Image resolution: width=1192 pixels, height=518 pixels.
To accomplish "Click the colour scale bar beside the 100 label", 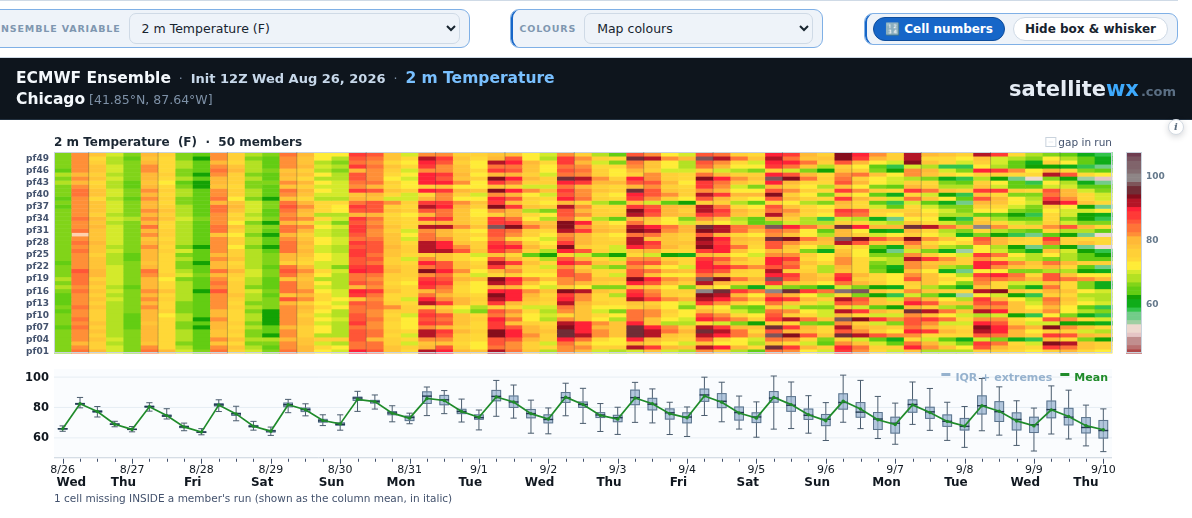I will (x=1133, y=176).
